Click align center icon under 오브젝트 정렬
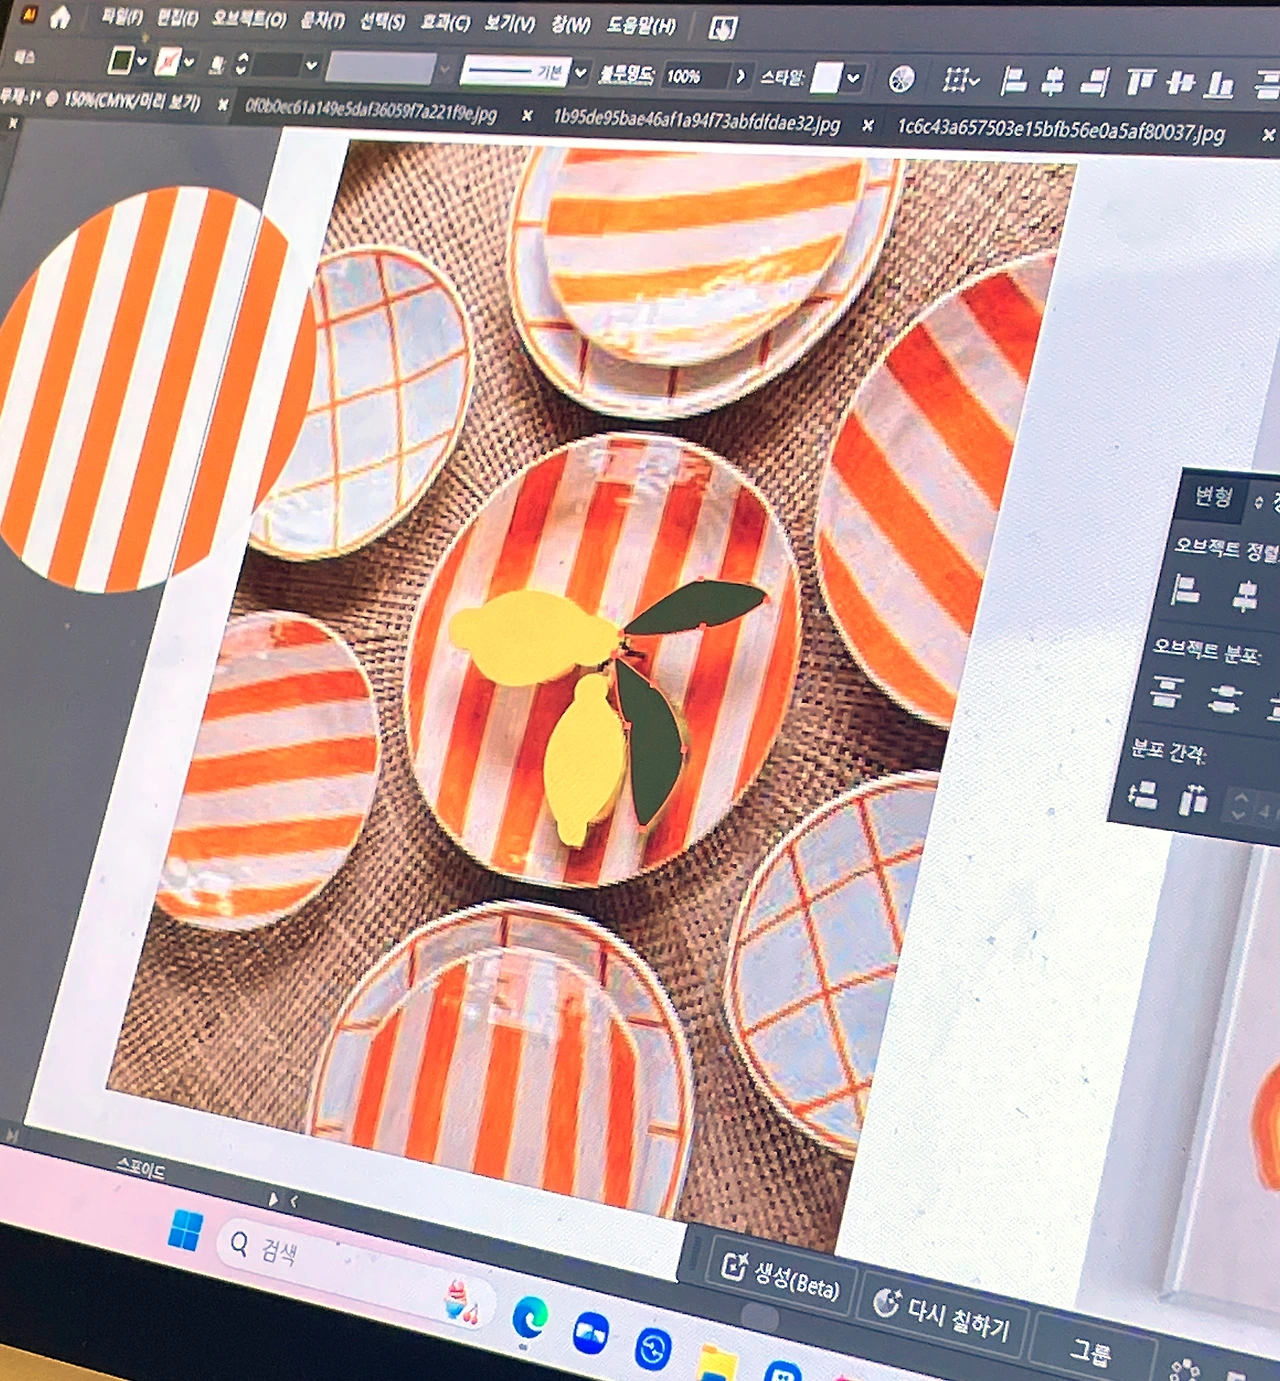1280x1381 pixels. [x=1244, y=596]
